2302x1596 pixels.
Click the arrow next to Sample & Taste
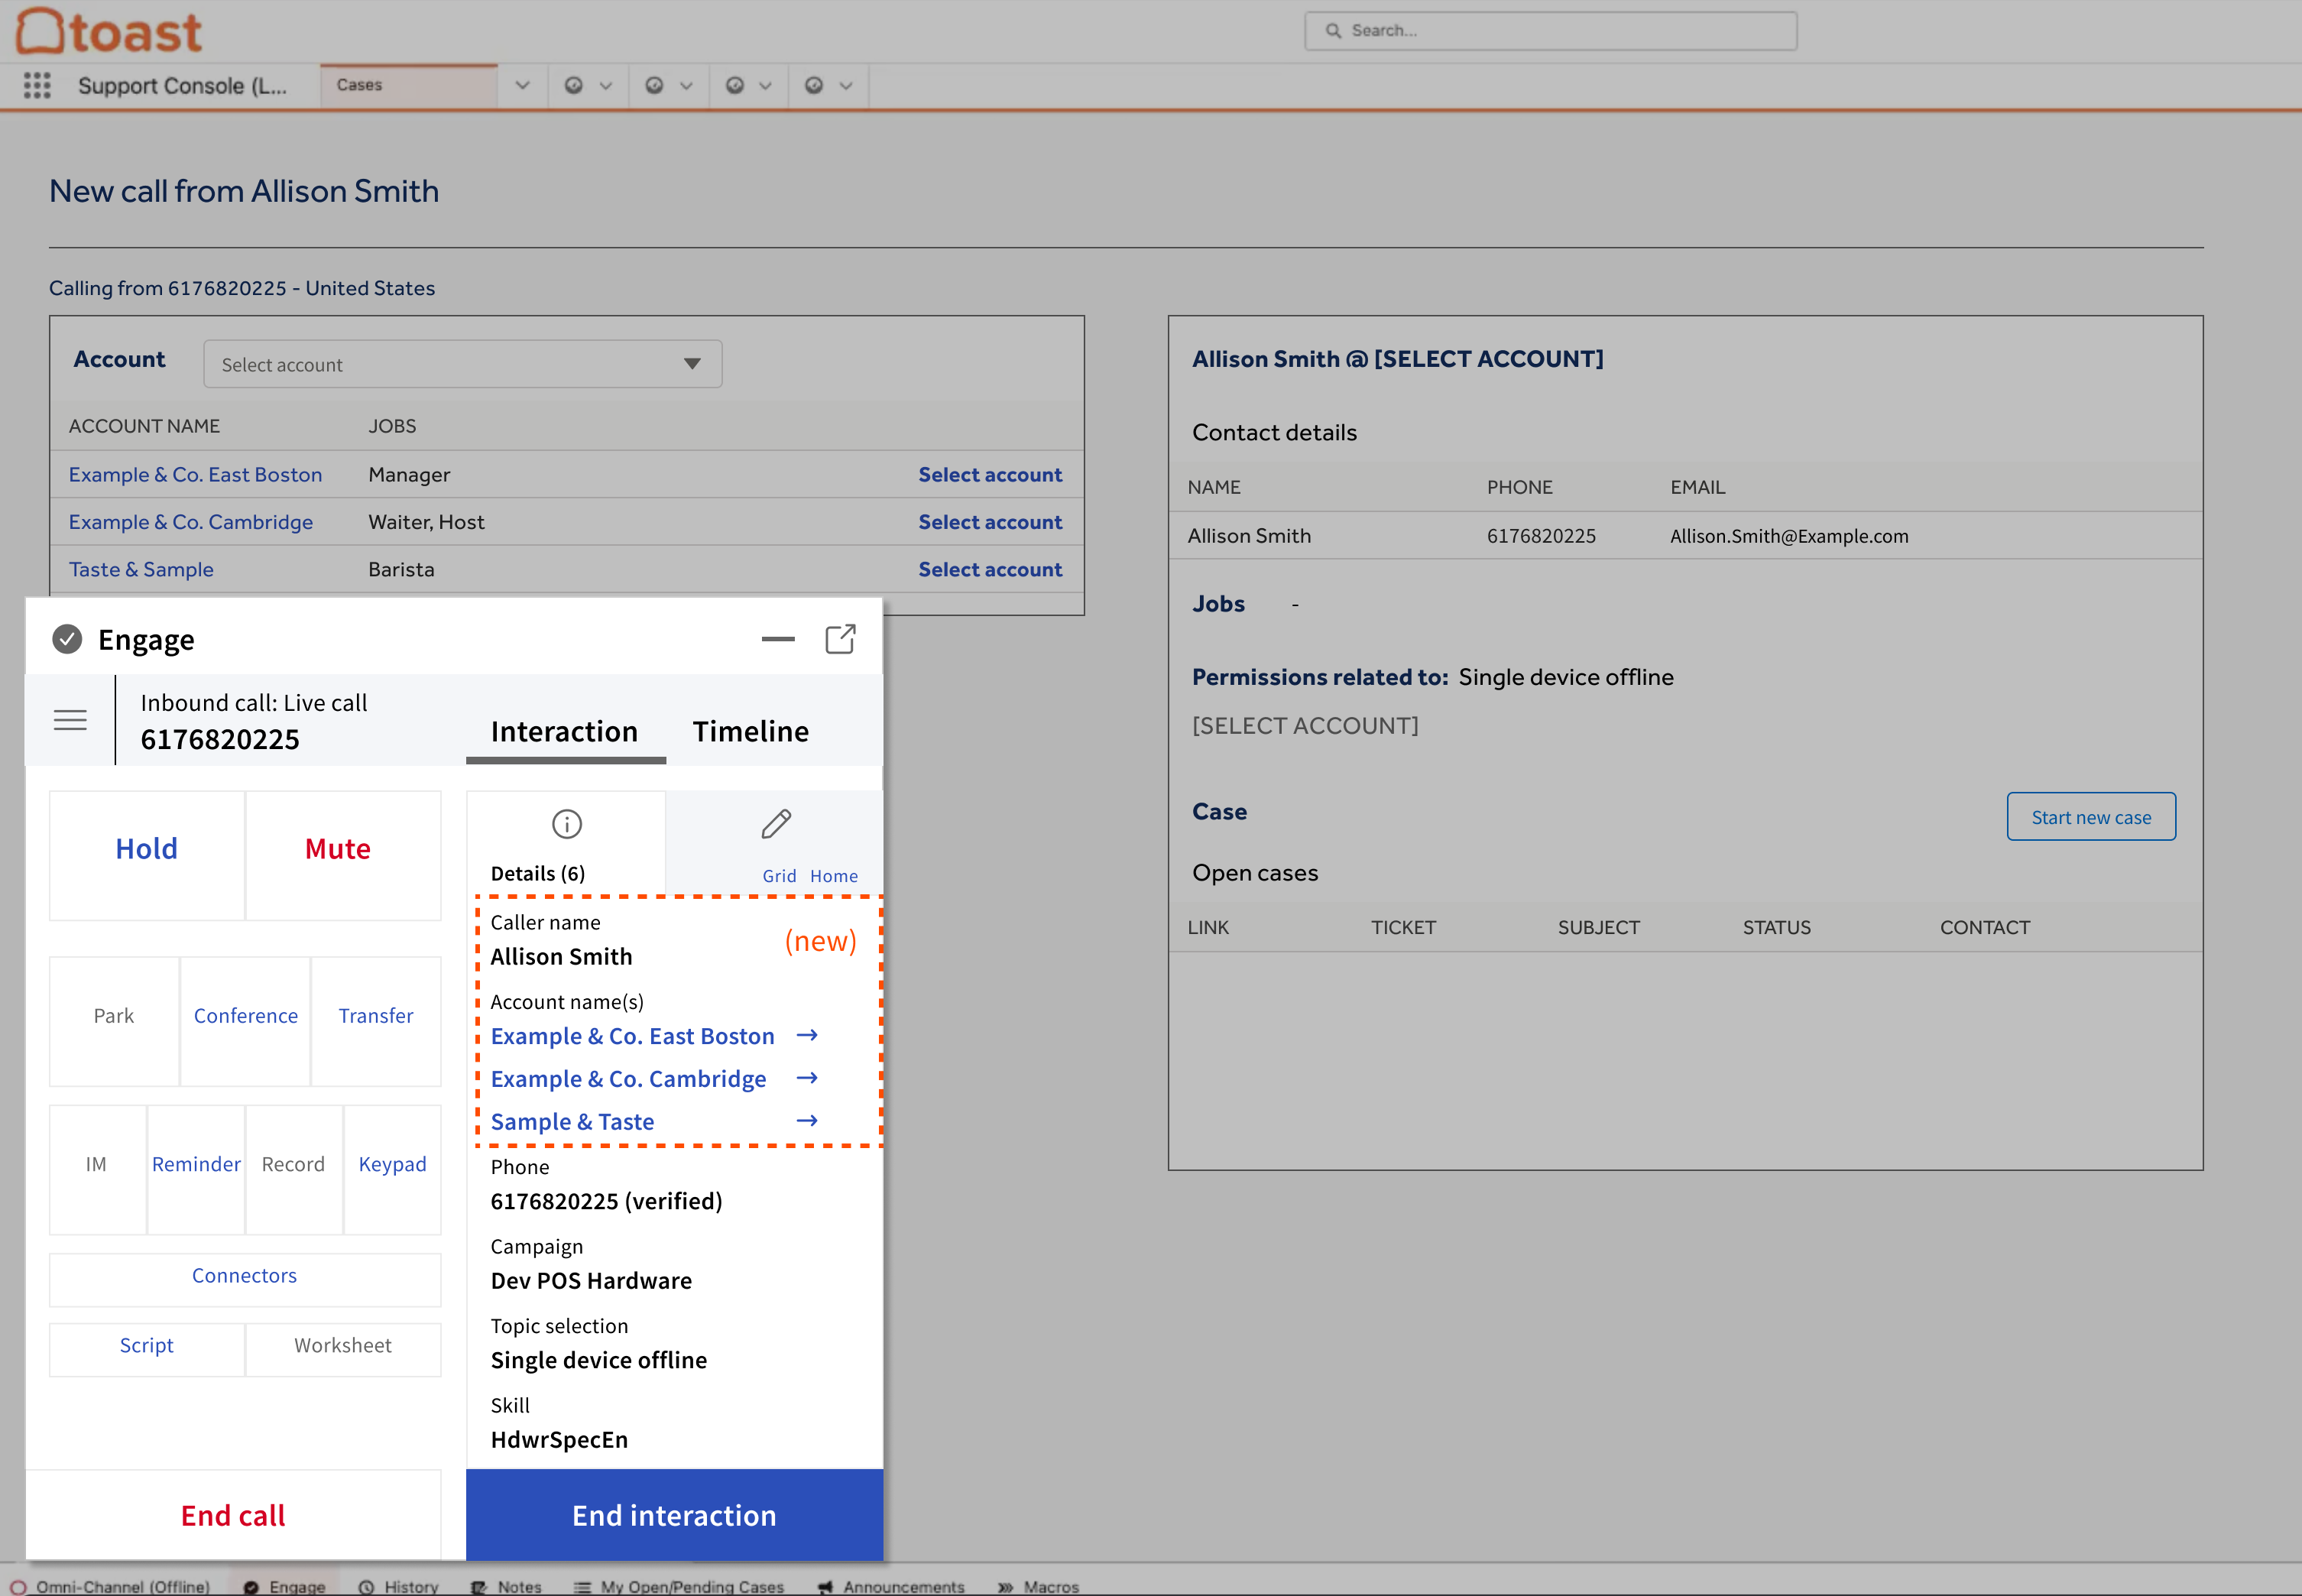coord(807,1121)
